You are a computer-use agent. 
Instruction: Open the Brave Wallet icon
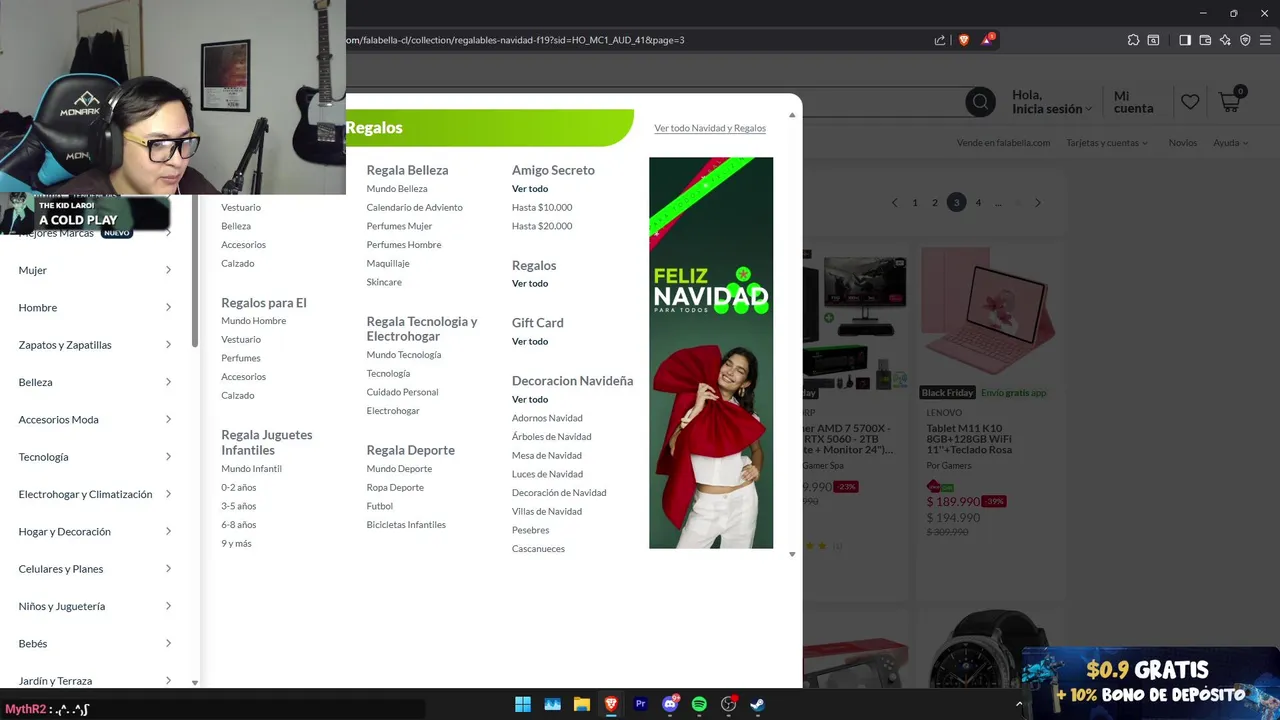point(1205,40)
